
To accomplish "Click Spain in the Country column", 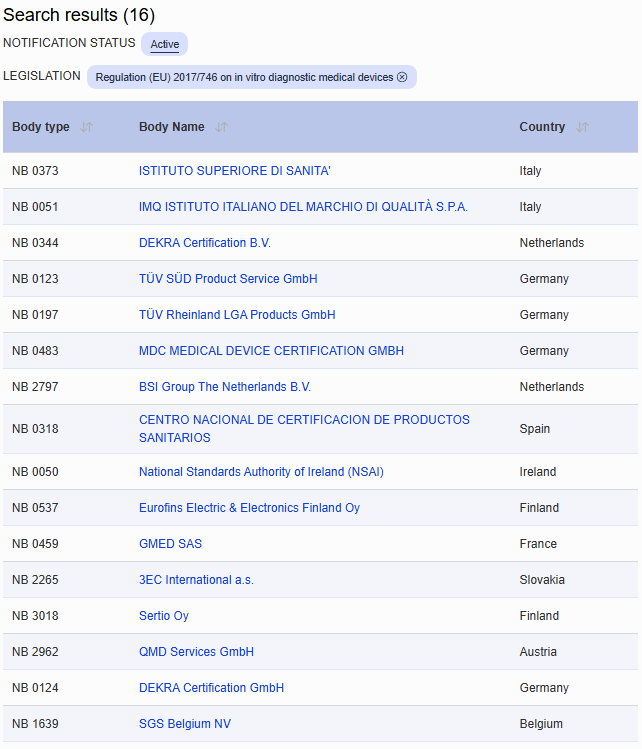I will click(x=535, y=429).
